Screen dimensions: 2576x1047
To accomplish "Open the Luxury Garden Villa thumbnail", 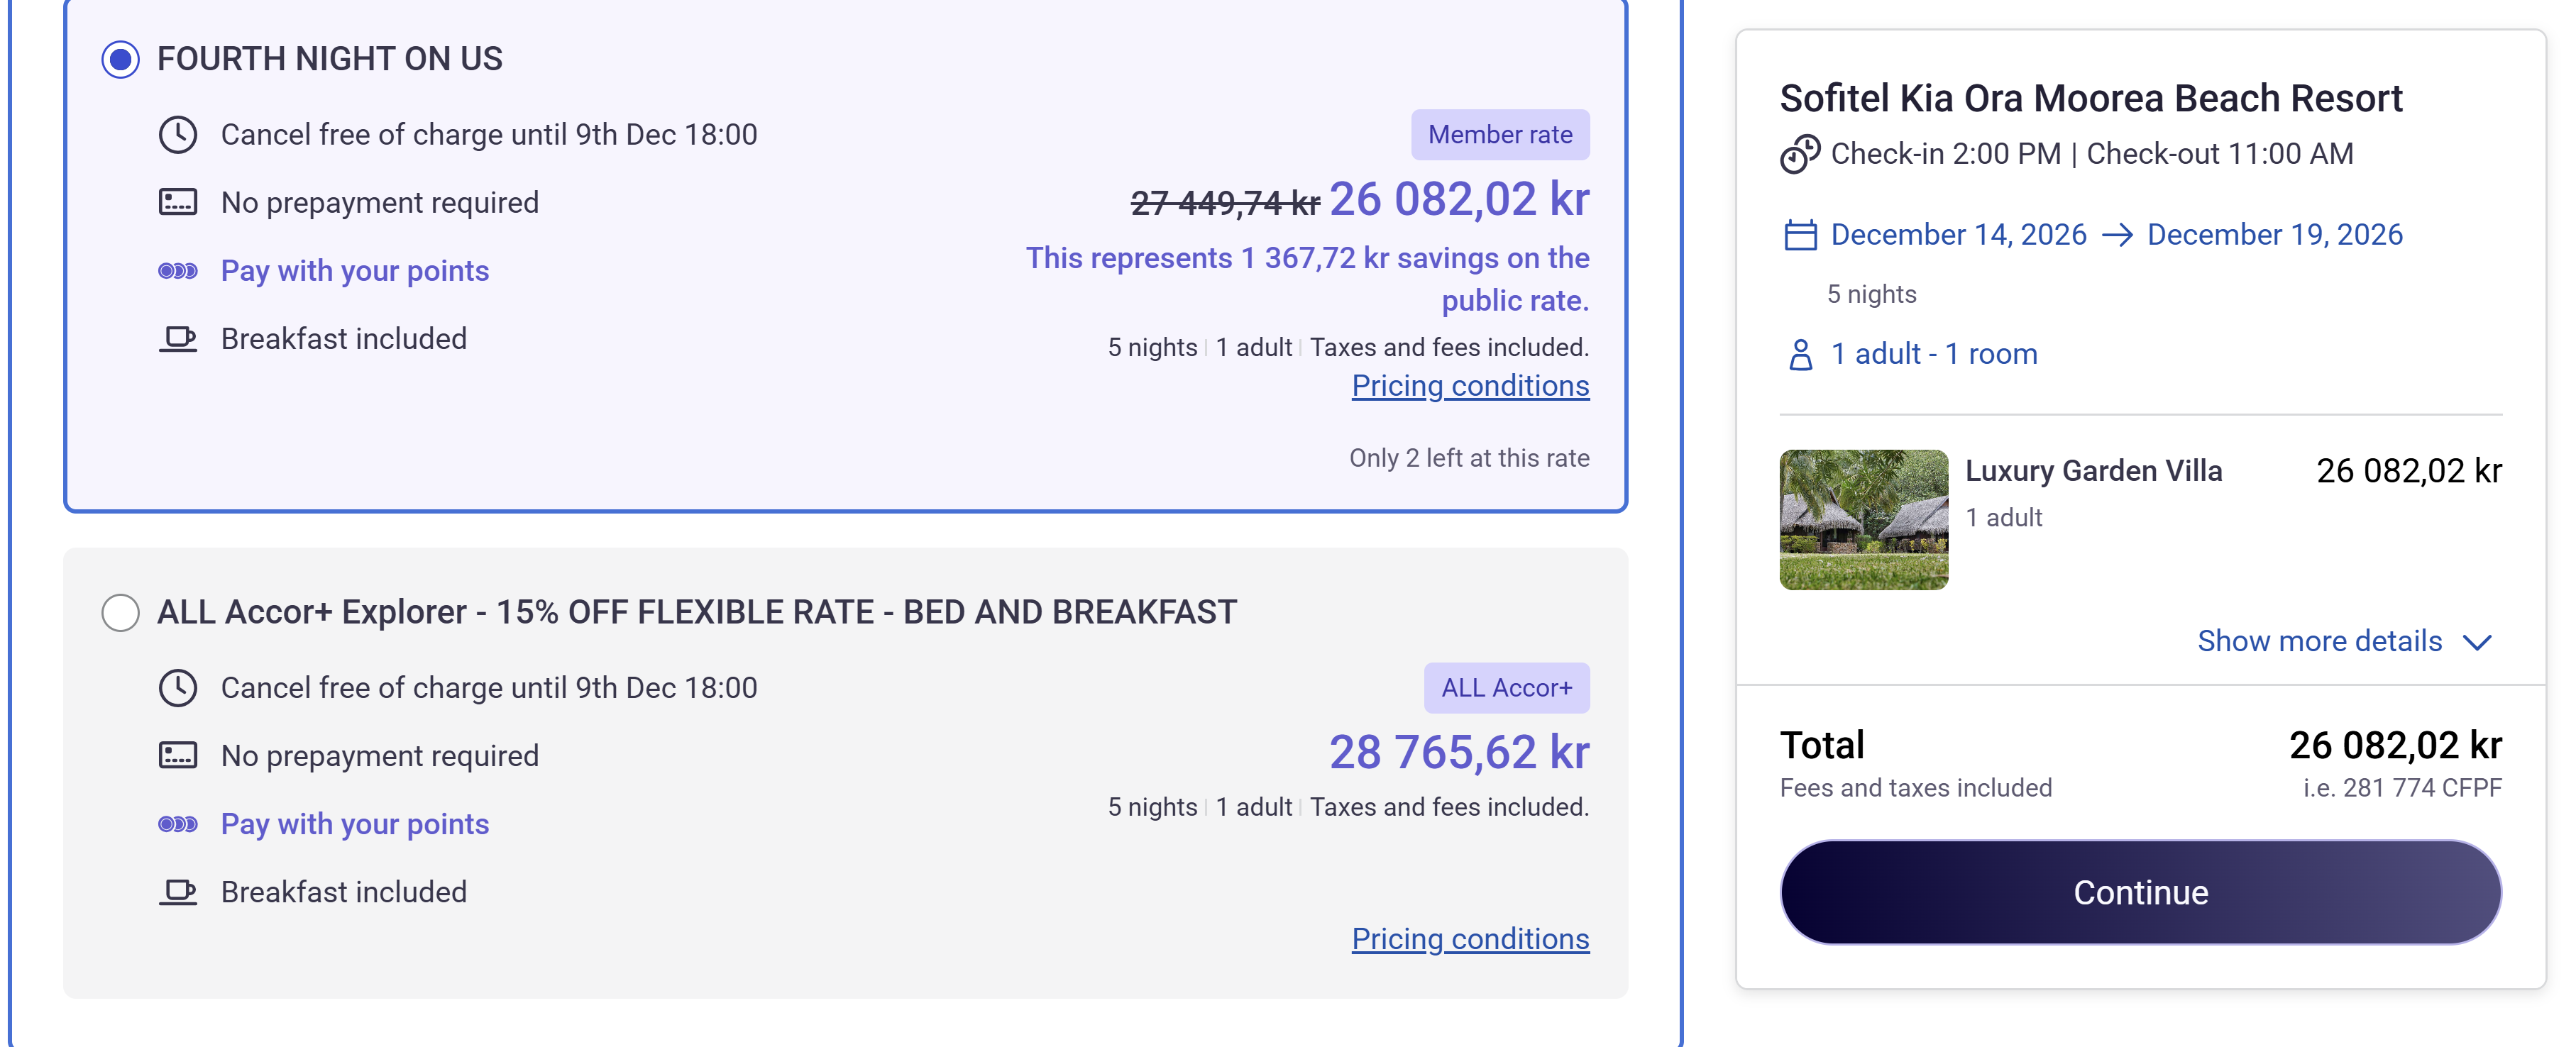I will tap(1864, 519).
